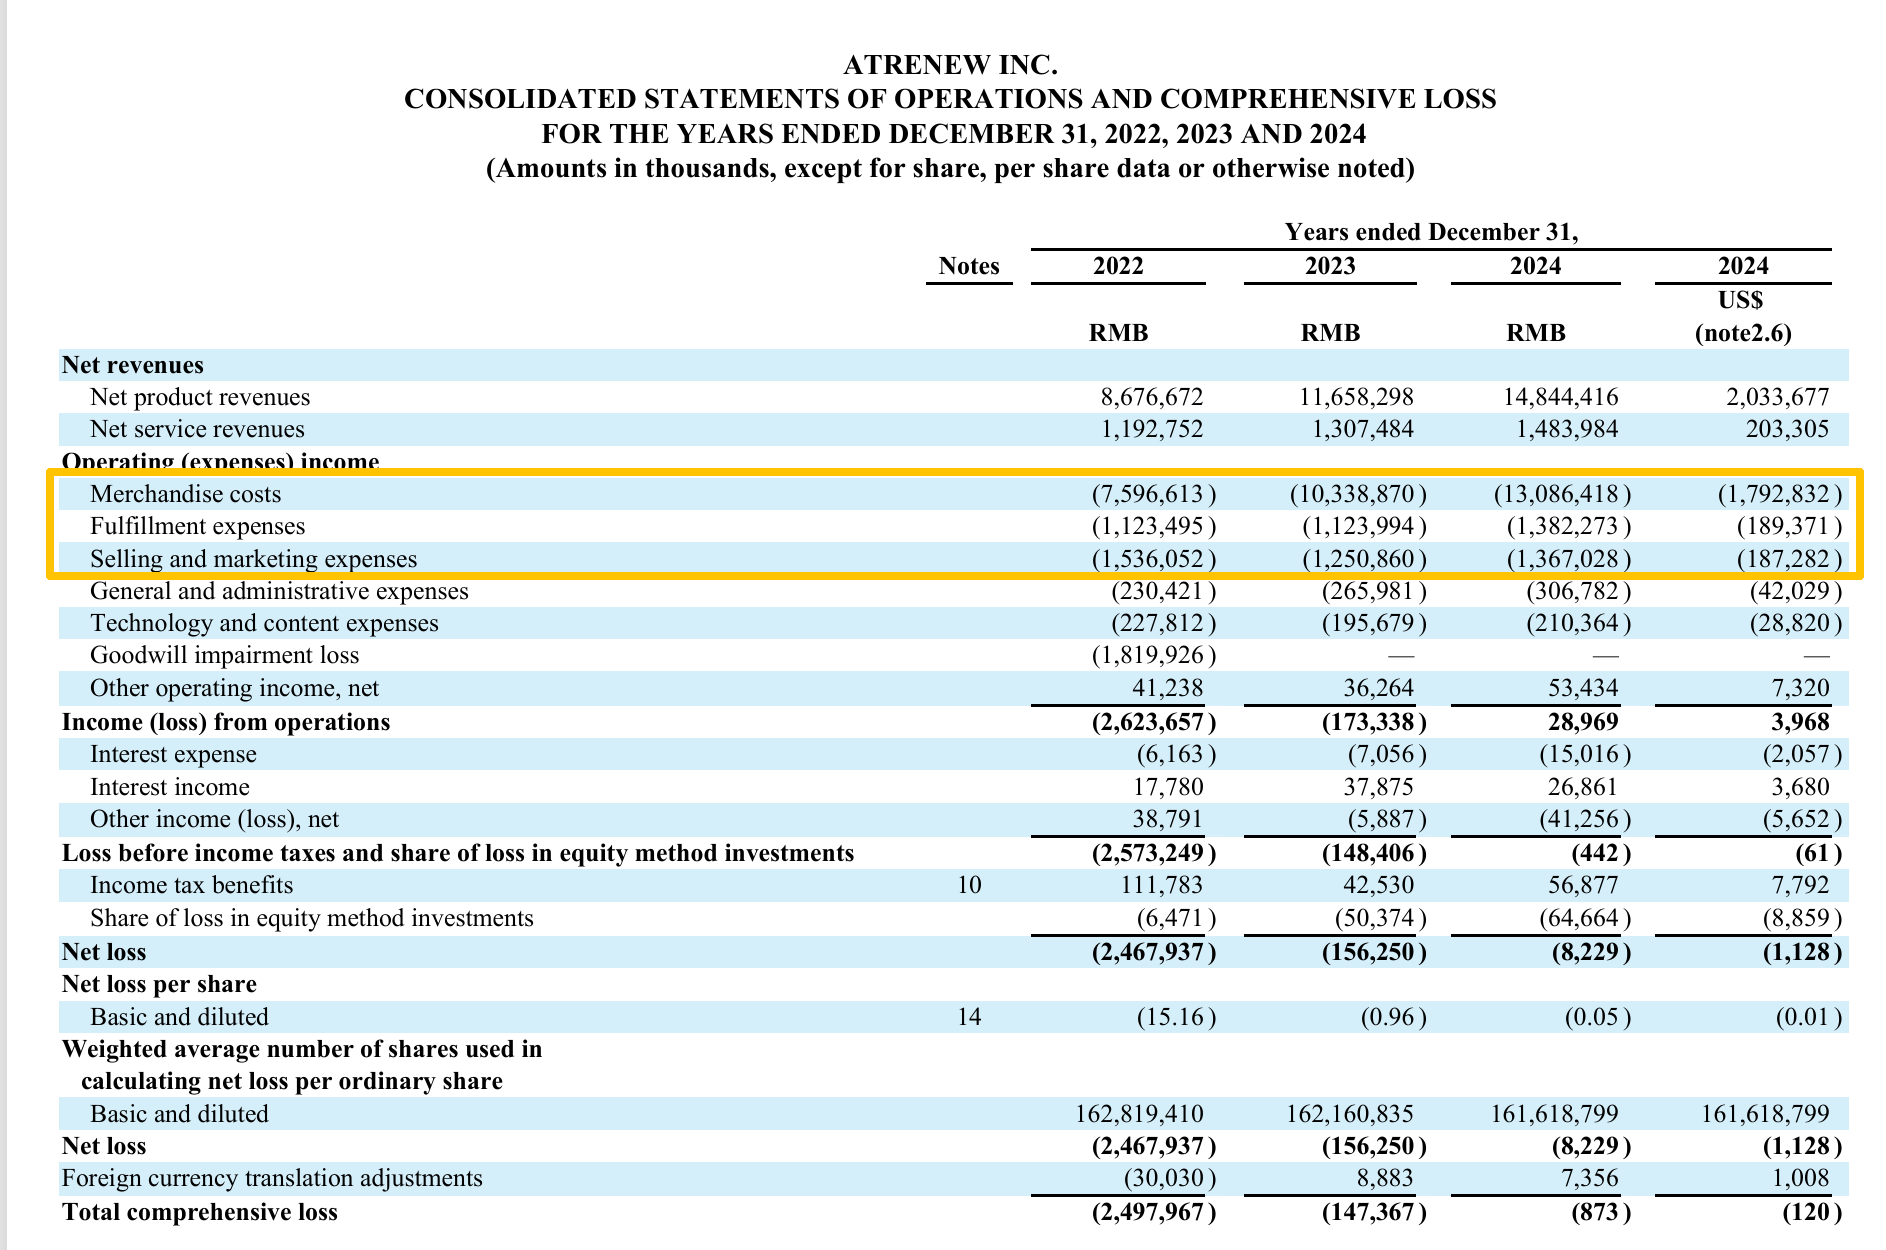
Task: Click the 1,483,984 net service value
Action: [x=1567, y=429]
